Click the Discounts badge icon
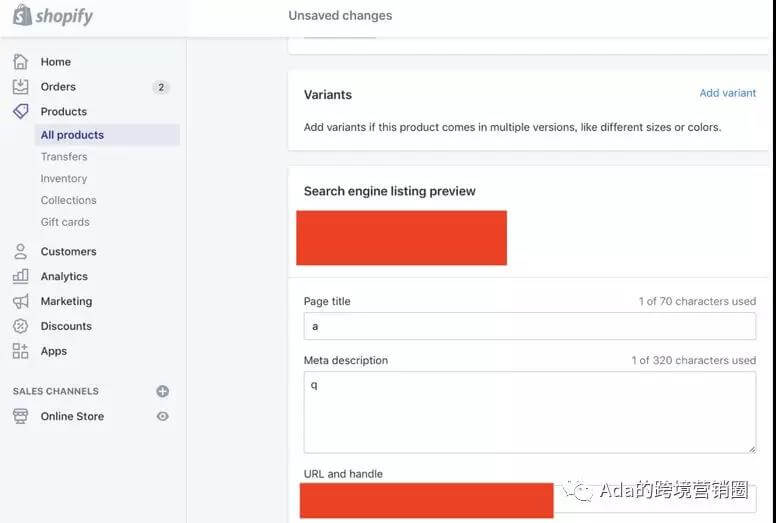776x523 pixels. pyautogui.click(x=20, y=326)
